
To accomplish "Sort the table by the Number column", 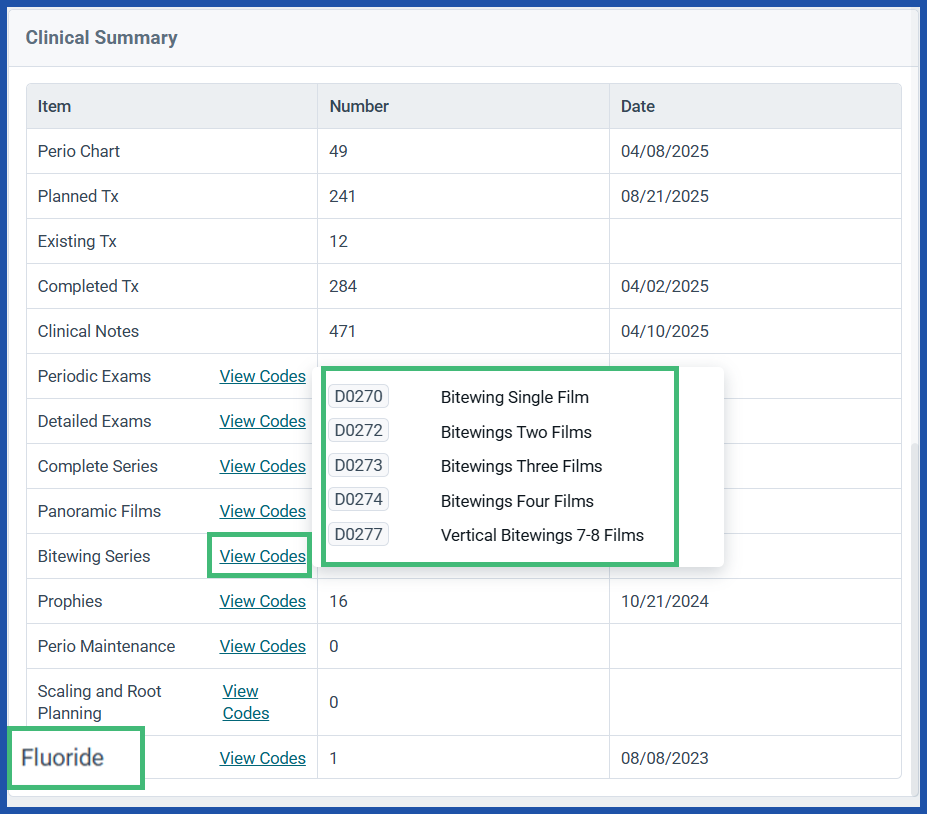I will coord(359,106).
